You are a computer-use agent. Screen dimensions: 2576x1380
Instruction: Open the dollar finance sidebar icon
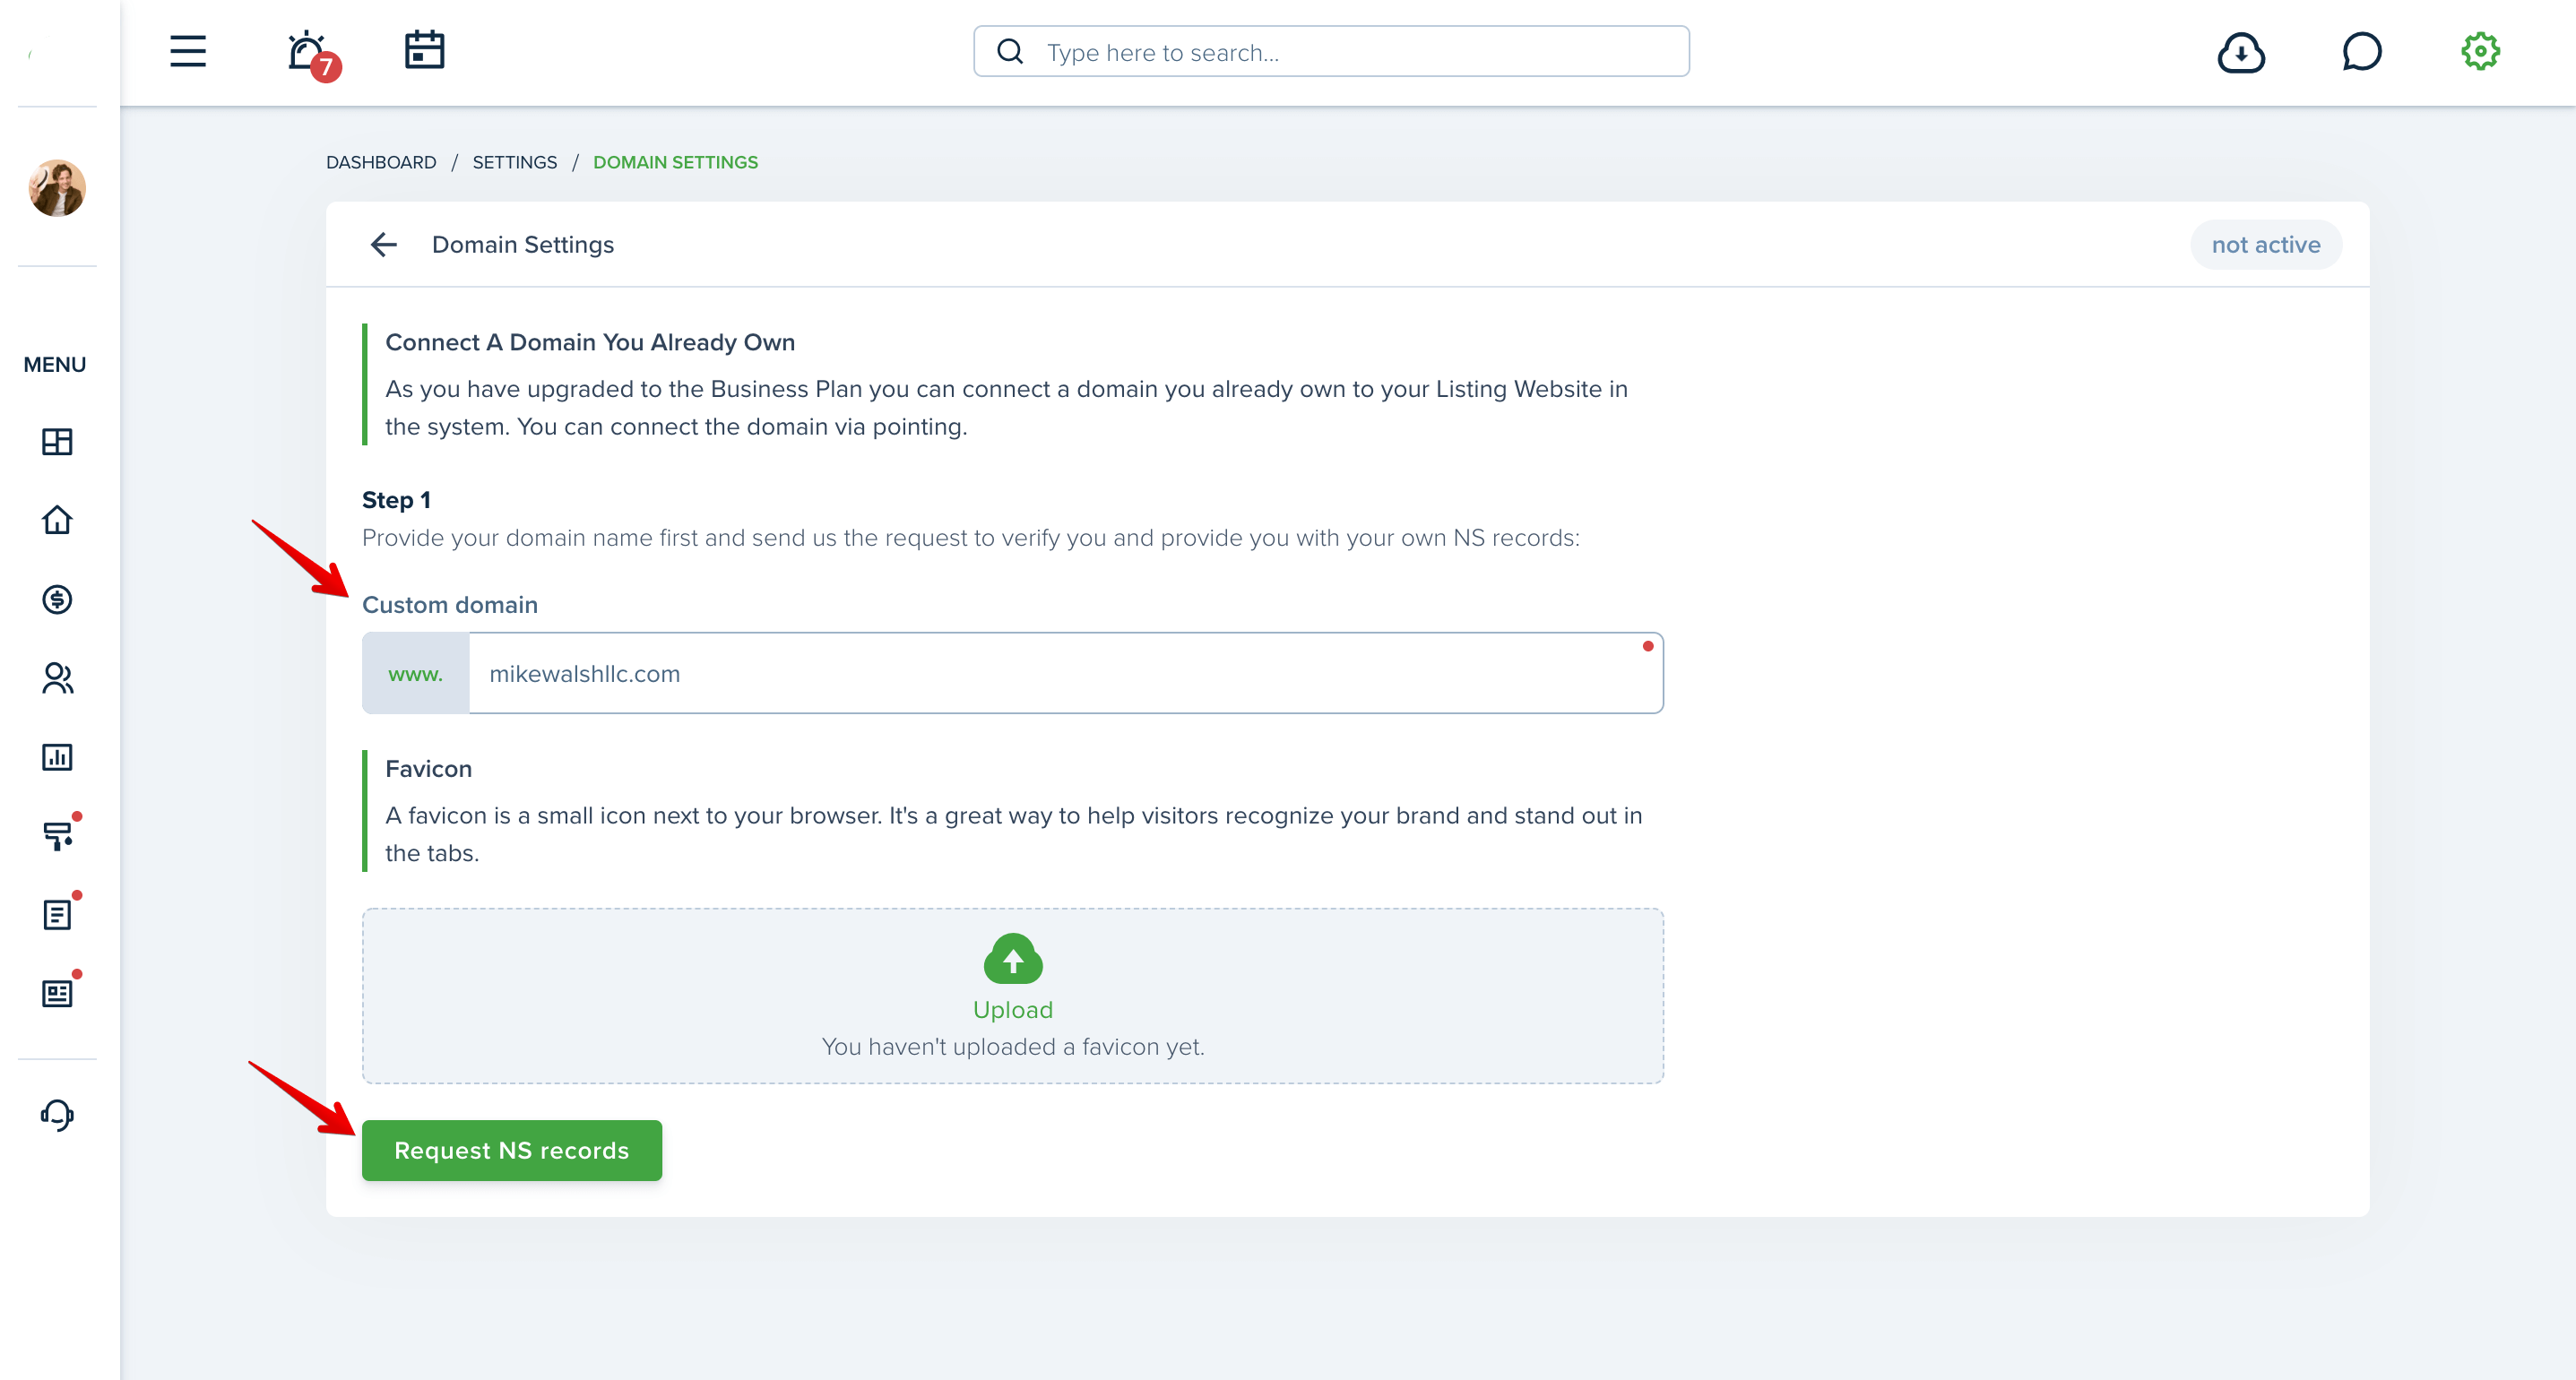(x=57, y=599)
